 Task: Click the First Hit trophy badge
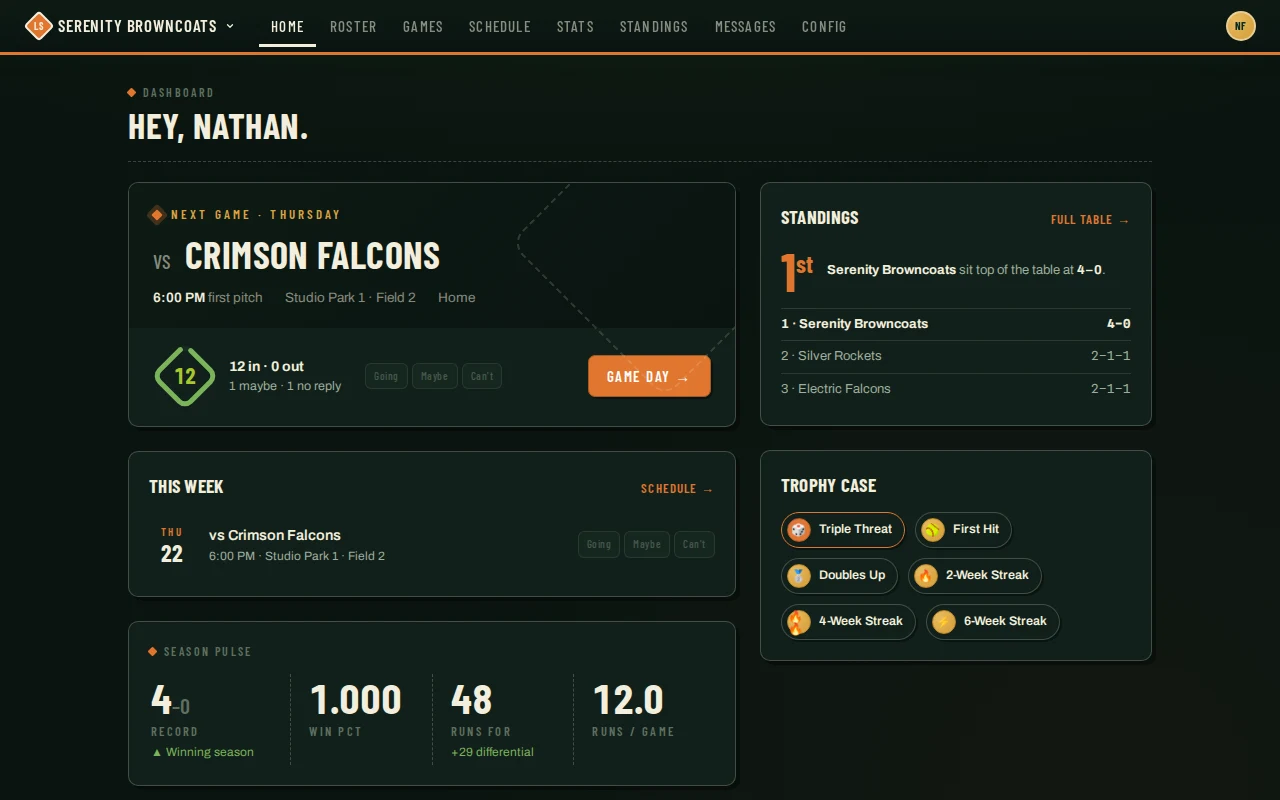pyautogui.click(x=964, y=530)
